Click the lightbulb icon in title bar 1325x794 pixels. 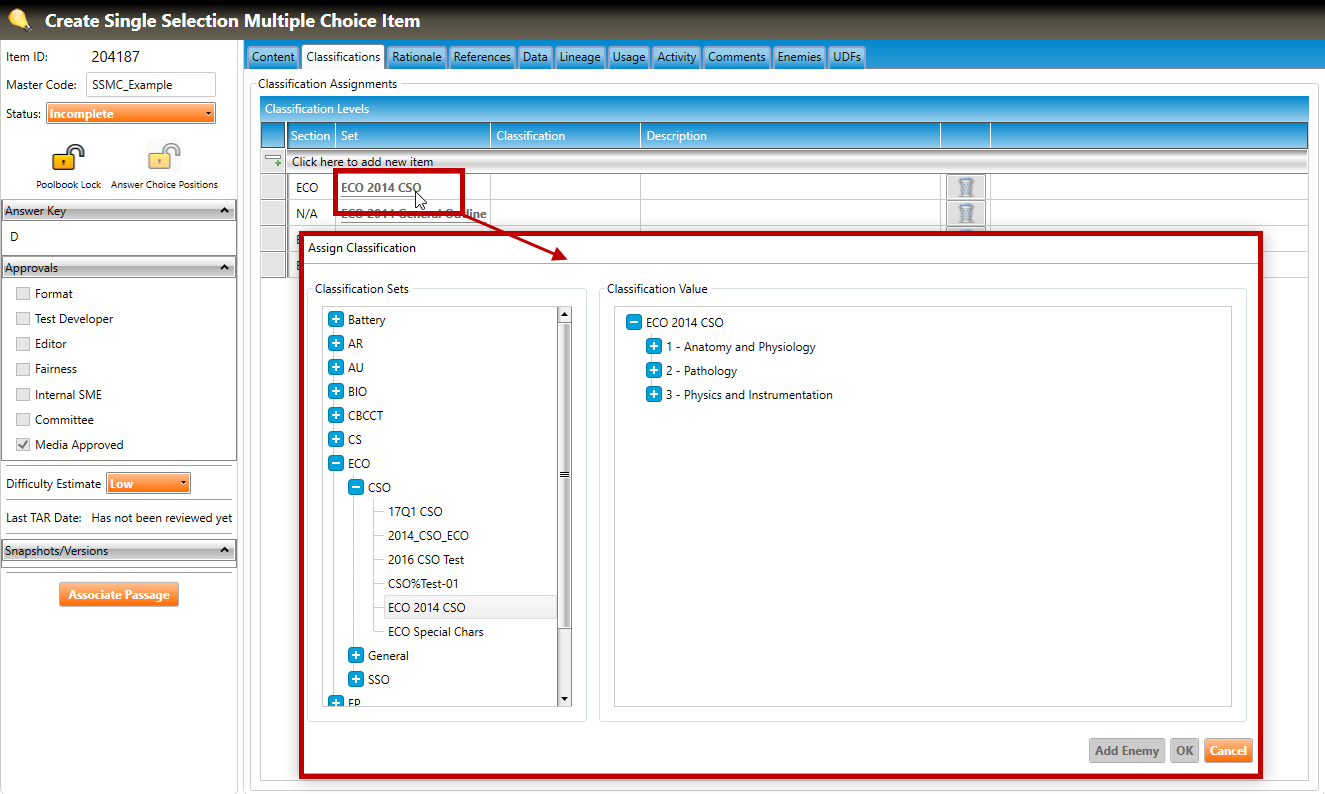pos(20,20)
